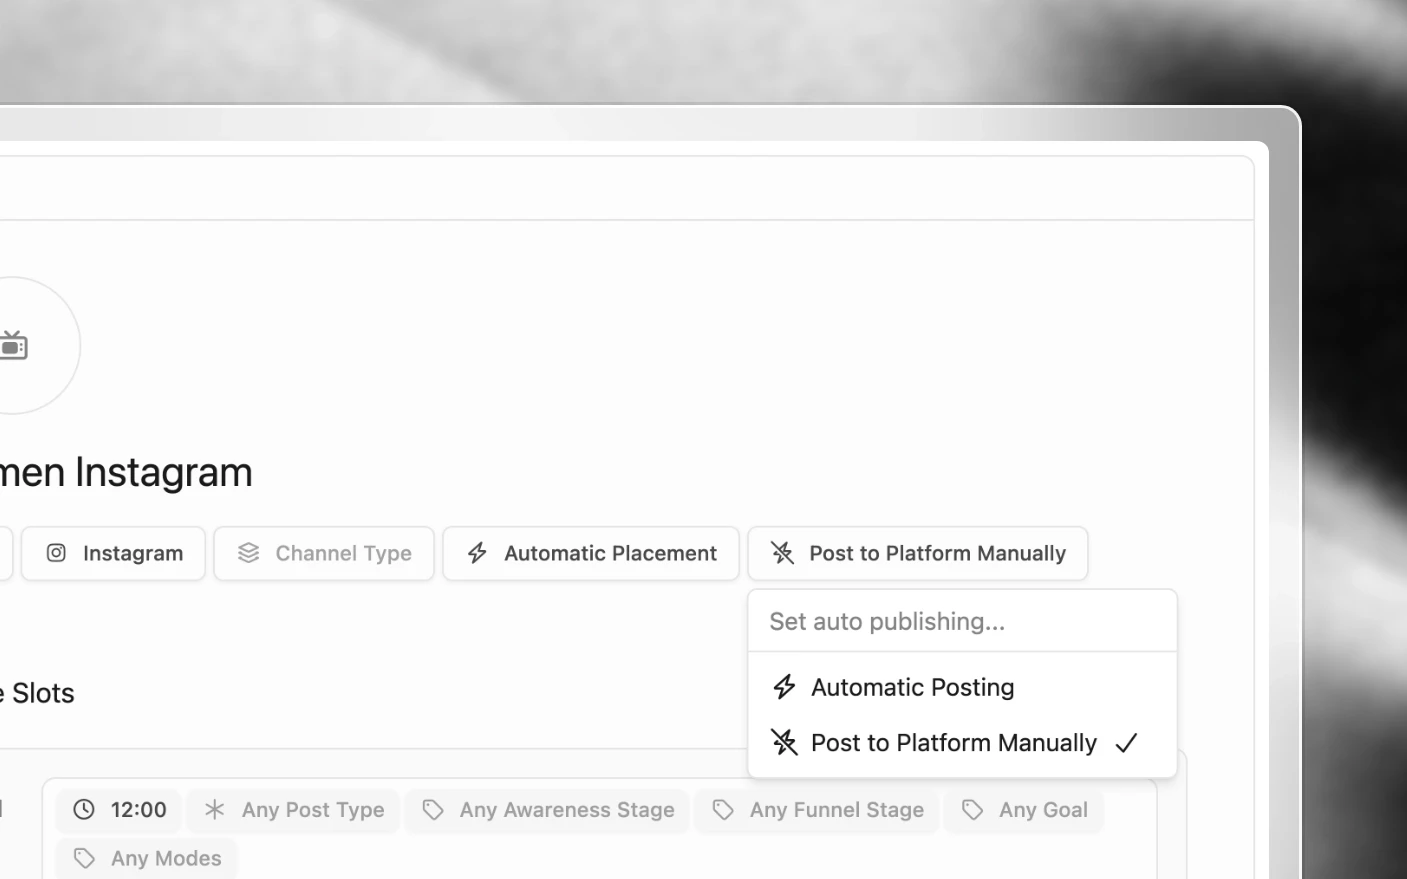The height and width of the screenshot is (879, 1407).
Task: Click the stacked layers Channel Type icon
Action: pyautogui.click(x=248, y=553)
